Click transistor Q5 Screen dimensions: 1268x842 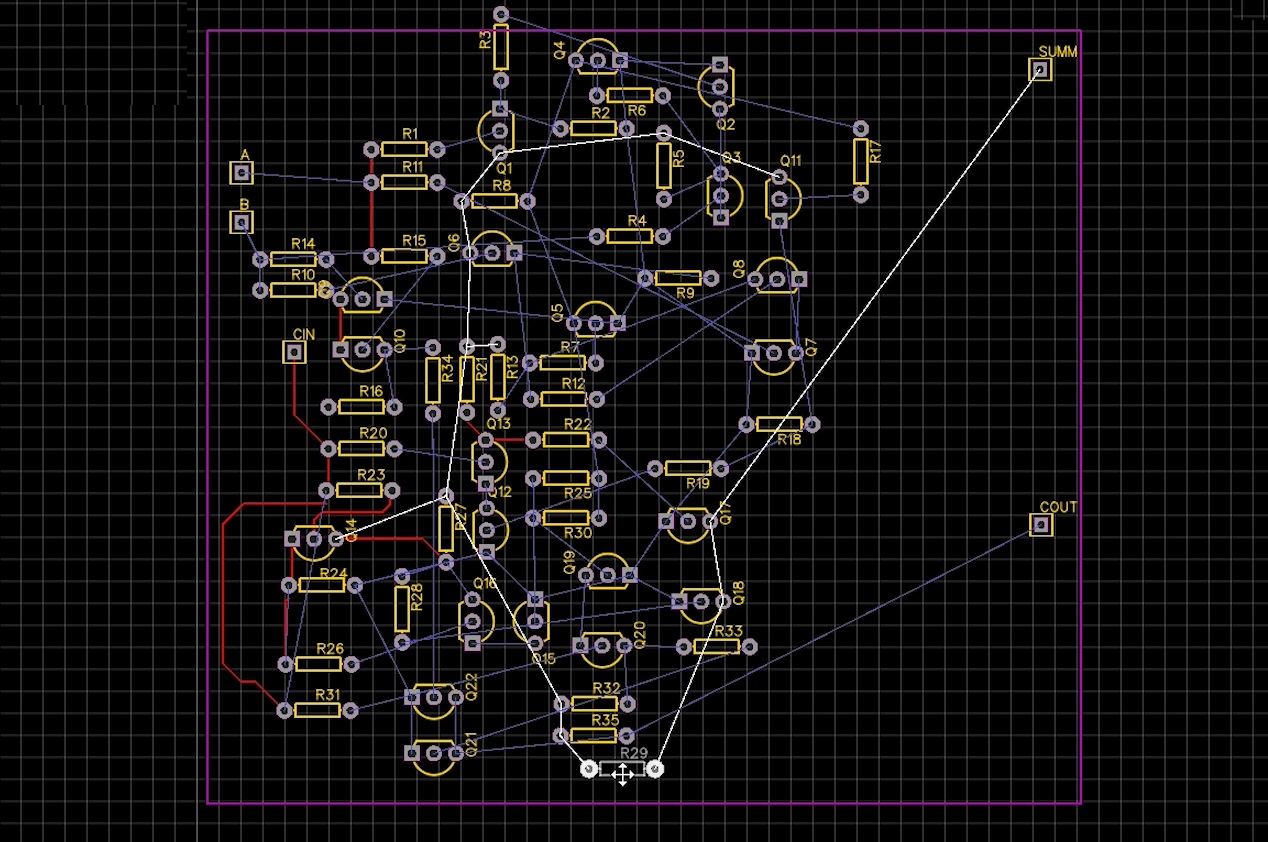(596, 318)
